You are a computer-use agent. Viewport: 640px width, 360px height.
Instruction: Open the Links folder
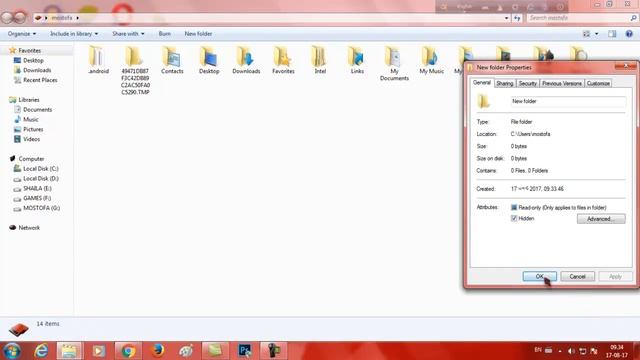pyautogui.click(x=357, y=60)
